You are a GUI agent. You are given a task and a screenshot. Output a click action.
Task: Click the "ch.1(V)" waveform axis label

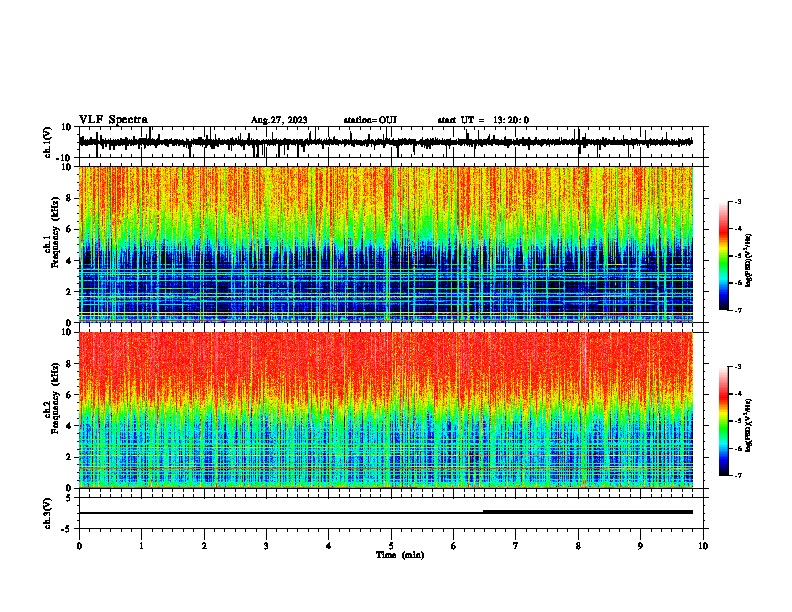(x=48, y=142)
